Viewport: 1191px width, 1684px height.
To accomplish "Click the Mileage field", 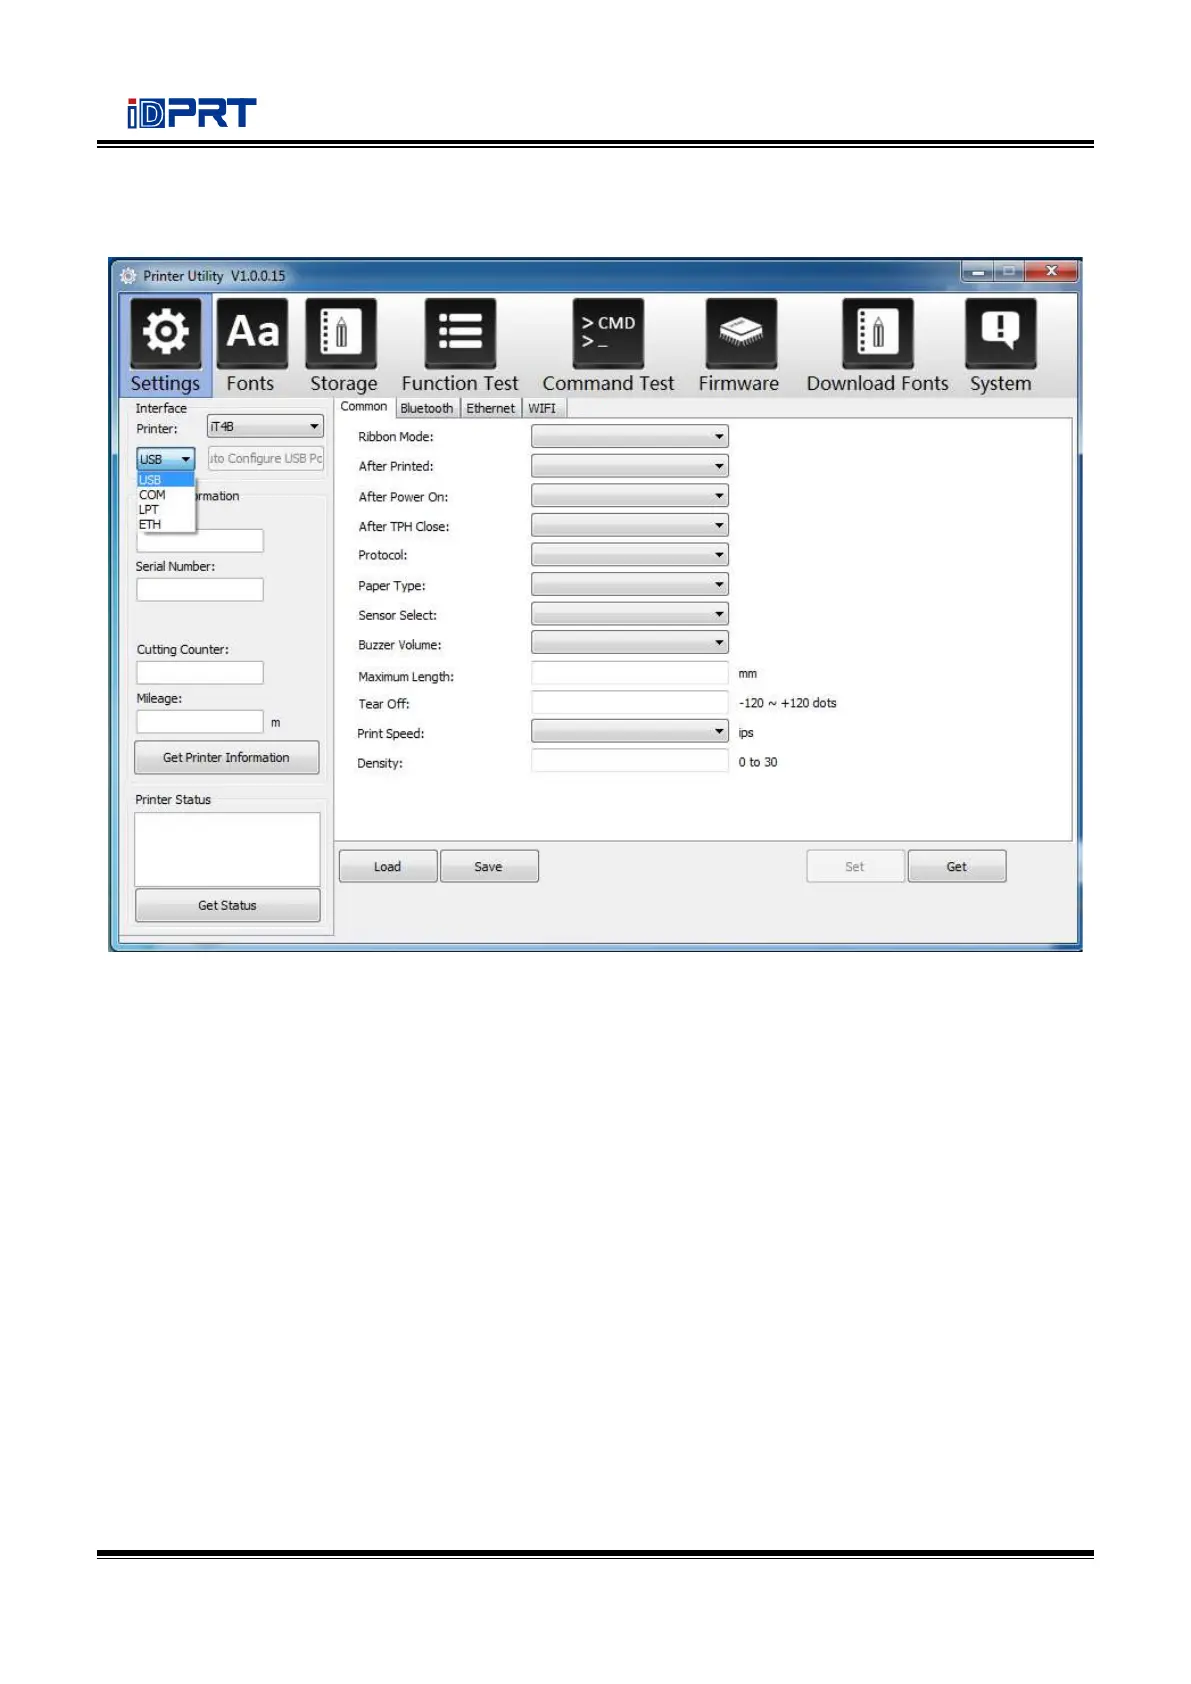I will (200, 722).
